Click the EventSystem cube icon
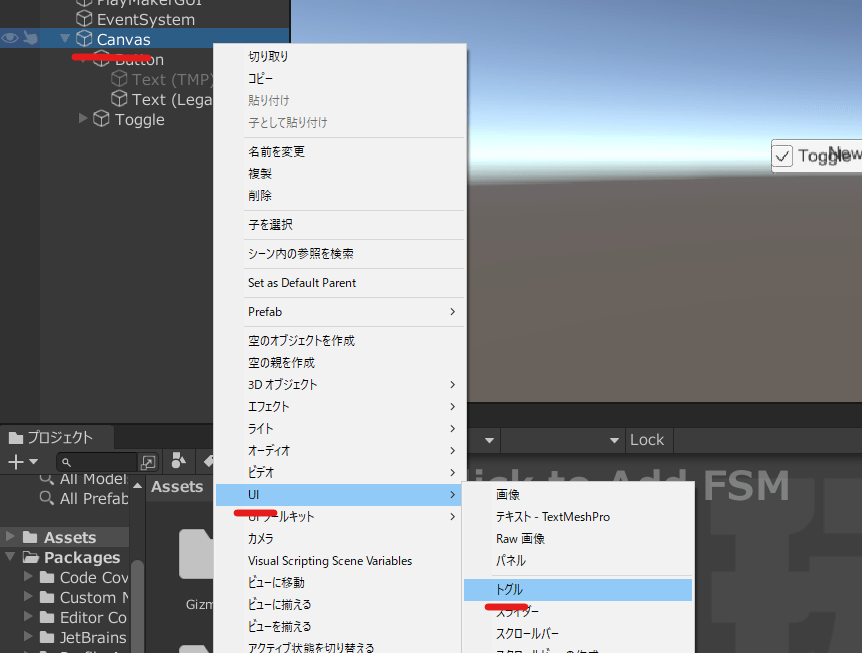Screen dimensions: 862x653 pos(84,19)
